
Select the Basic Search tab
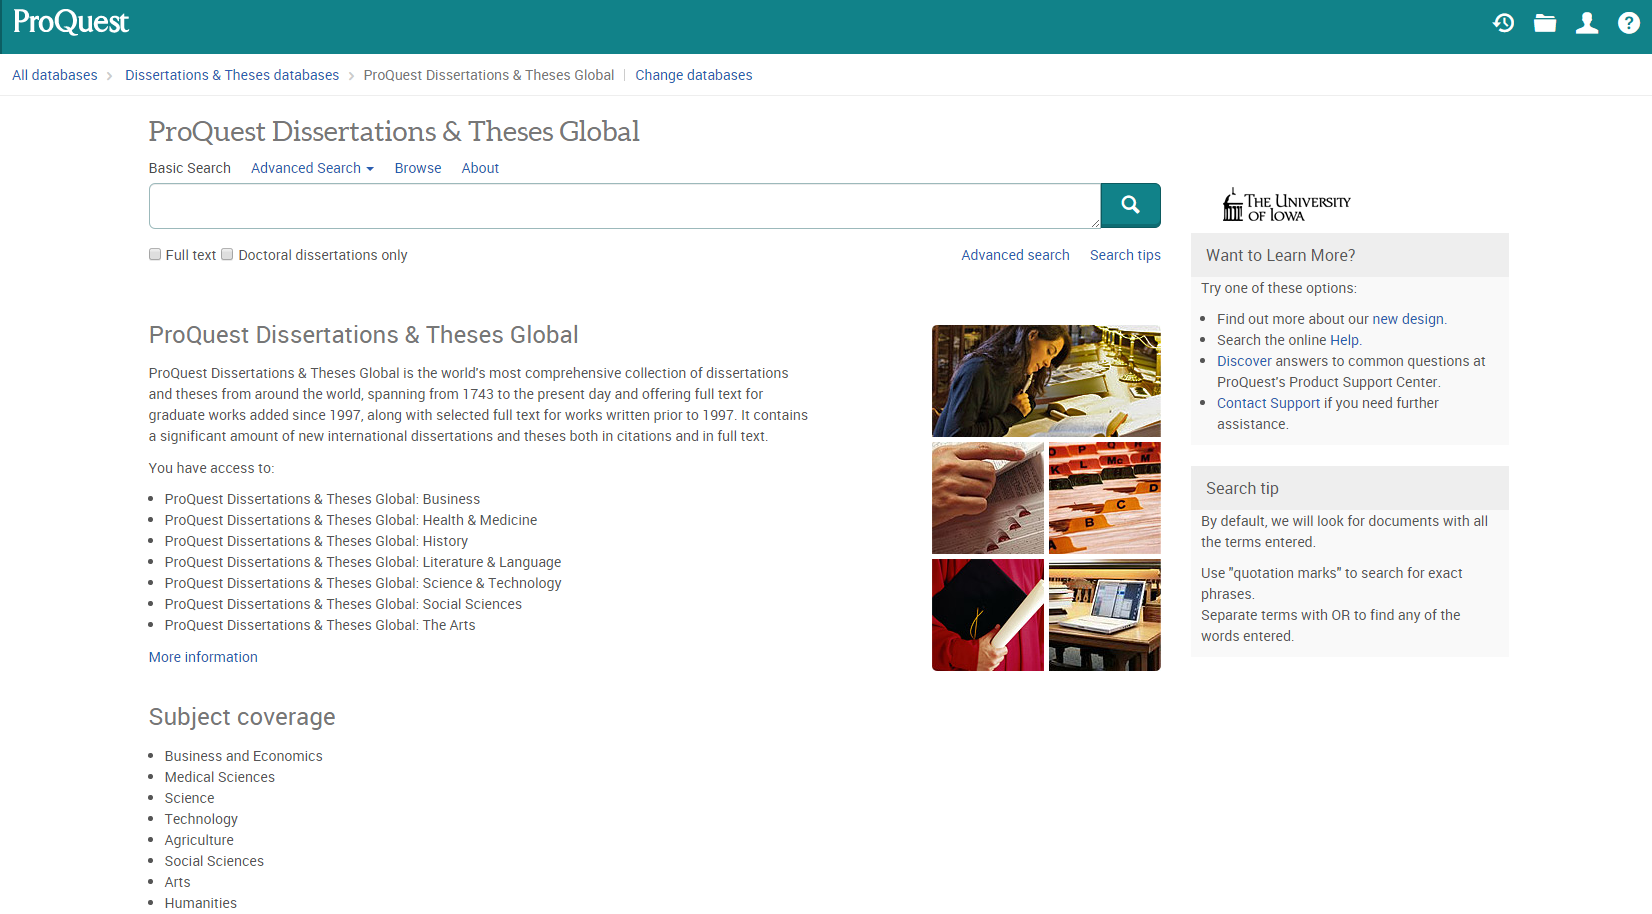pos(190,168)
